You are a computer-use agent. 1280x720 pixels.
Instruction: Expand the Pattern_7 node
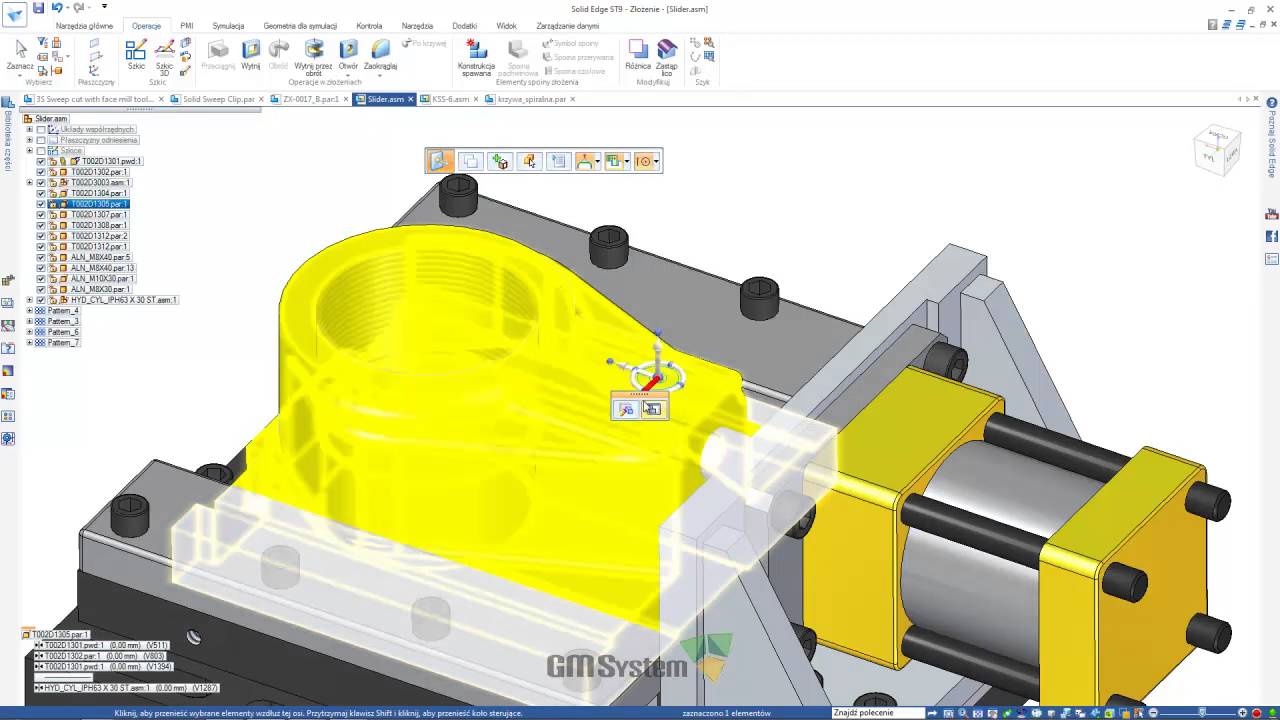pyautogui.click(x=30, y=343)
